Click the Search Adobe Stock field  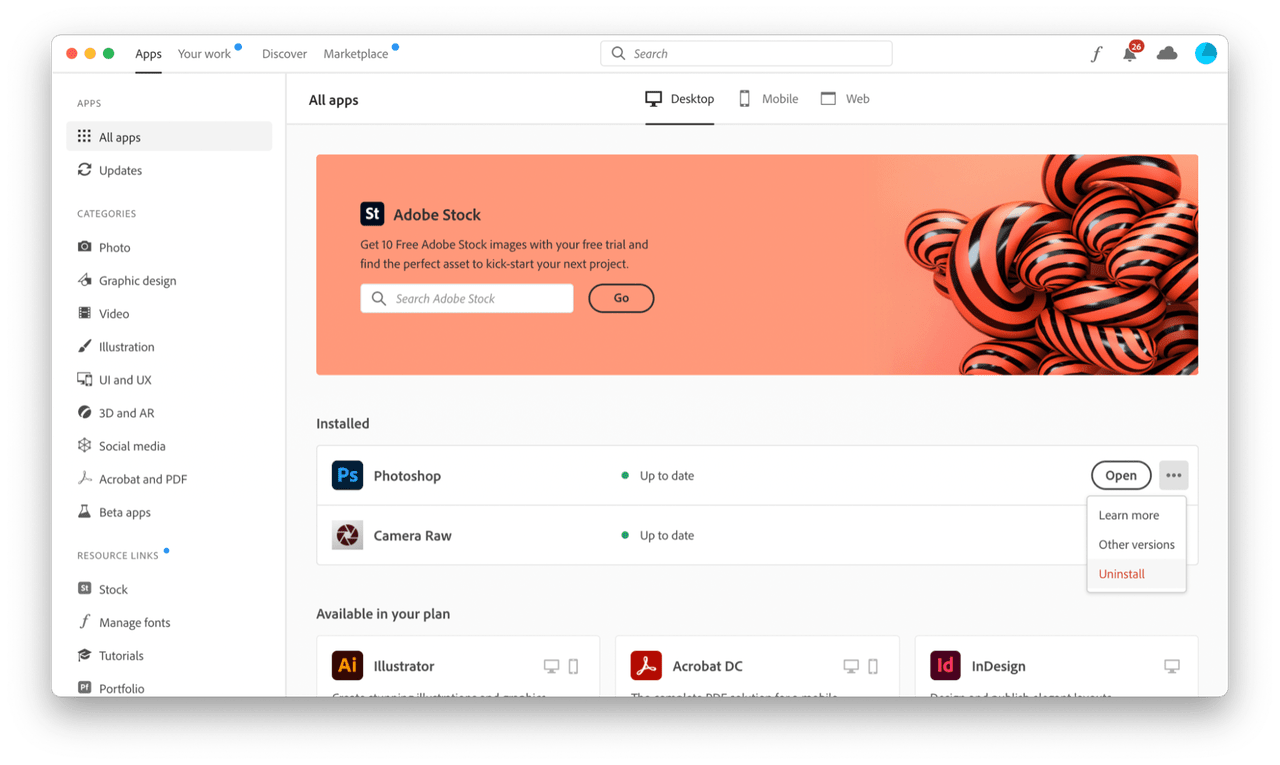tap(467, 298)
